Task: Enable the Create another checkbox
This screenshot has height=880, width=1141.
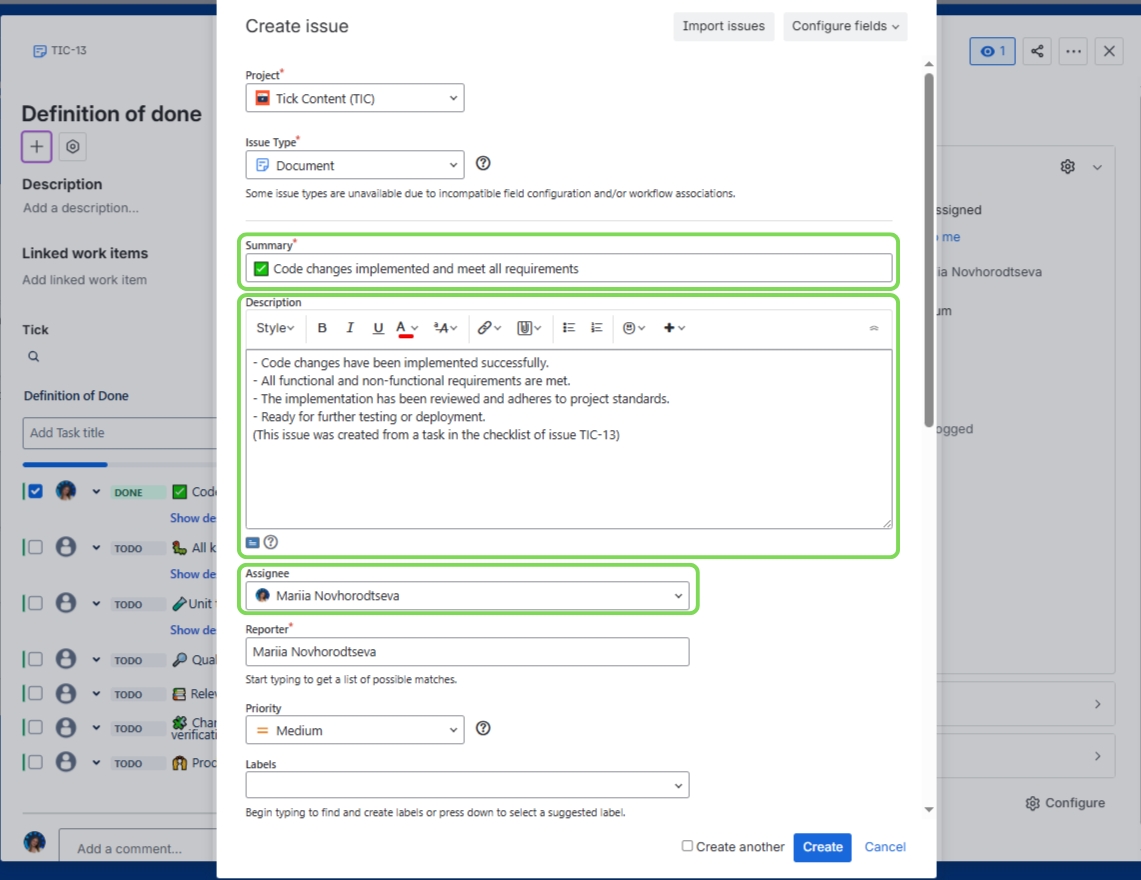Action: coord(687,847)
